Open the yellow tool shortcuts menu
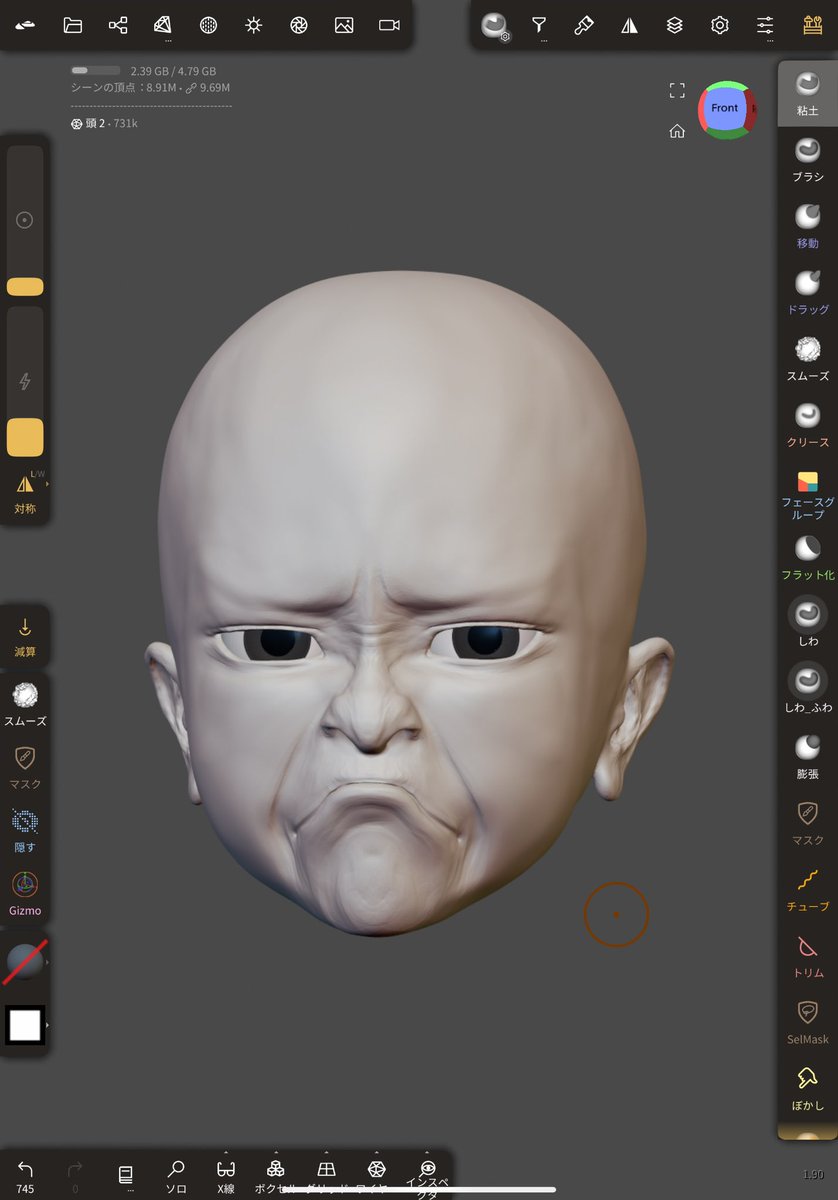Screen dimensions: 838x1200 point(811,25)
